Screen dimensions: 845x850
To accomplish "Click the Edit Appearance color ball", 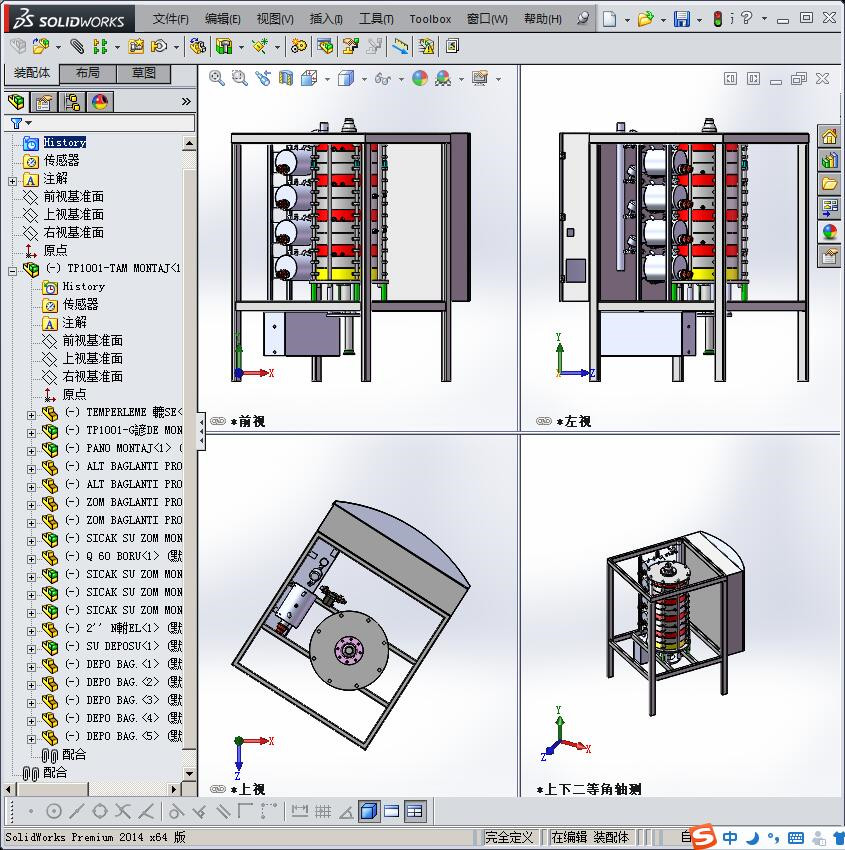I will [x=420, y=79].
